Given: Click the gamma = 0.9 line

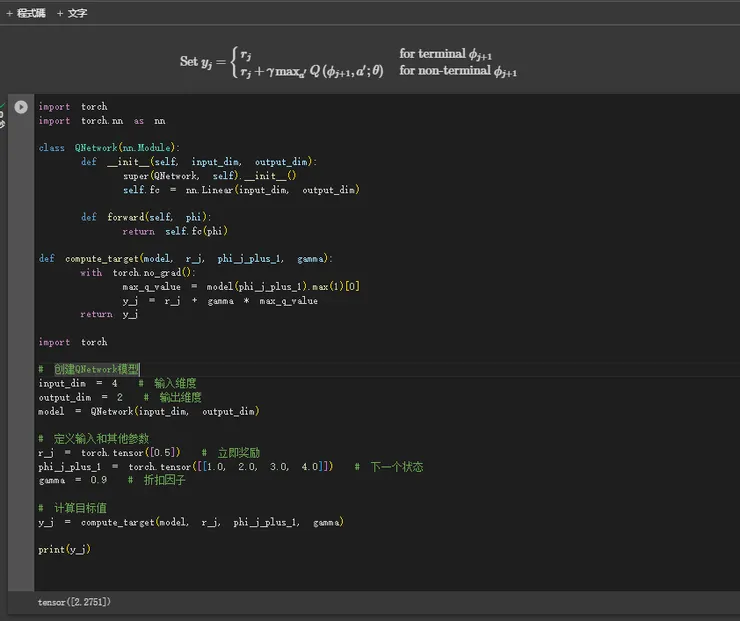Looking at the screenshot, I should coord(72,480).
